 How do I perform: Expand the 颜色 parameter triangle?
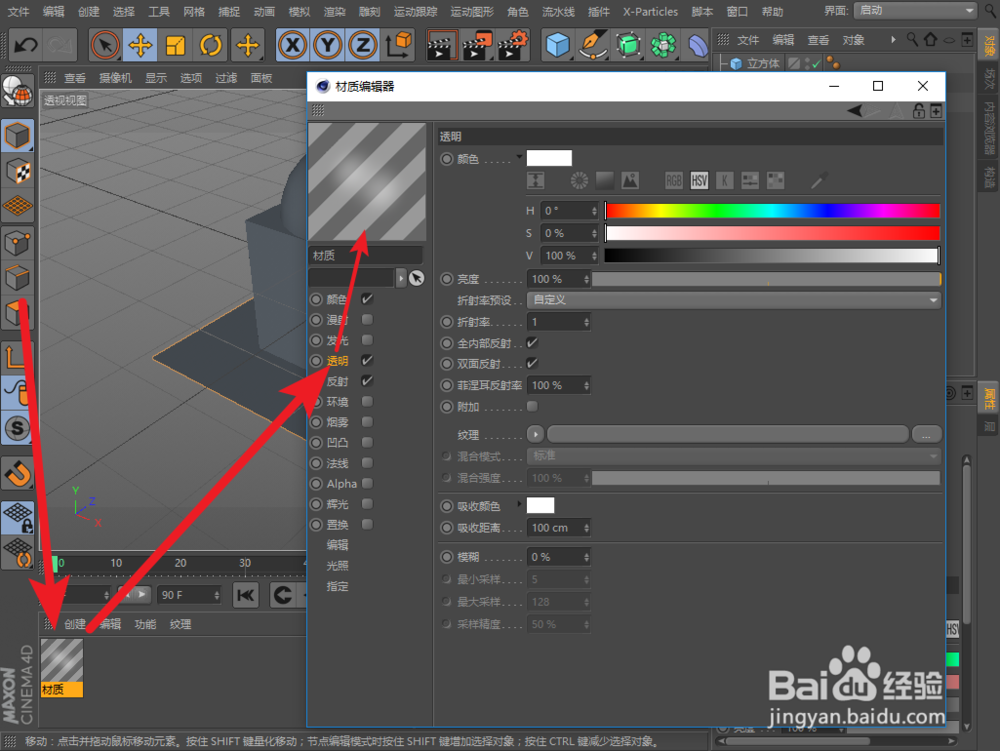(x=519, y=156)
